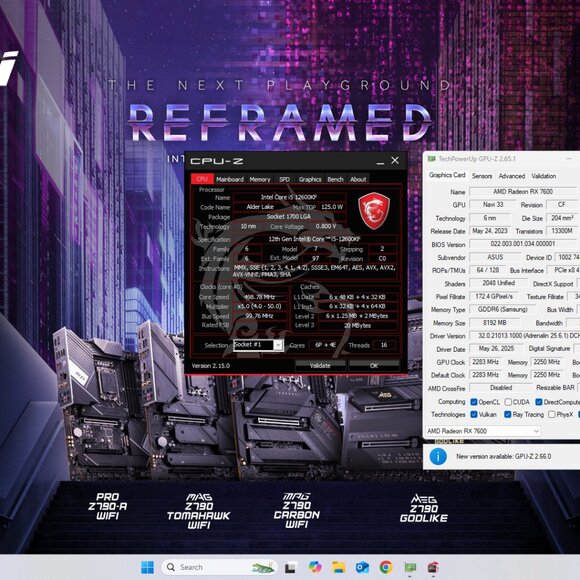Open the Windows Start menu
Image resolution: width=580 pixels, height=580 pixels.
point(148,567)
